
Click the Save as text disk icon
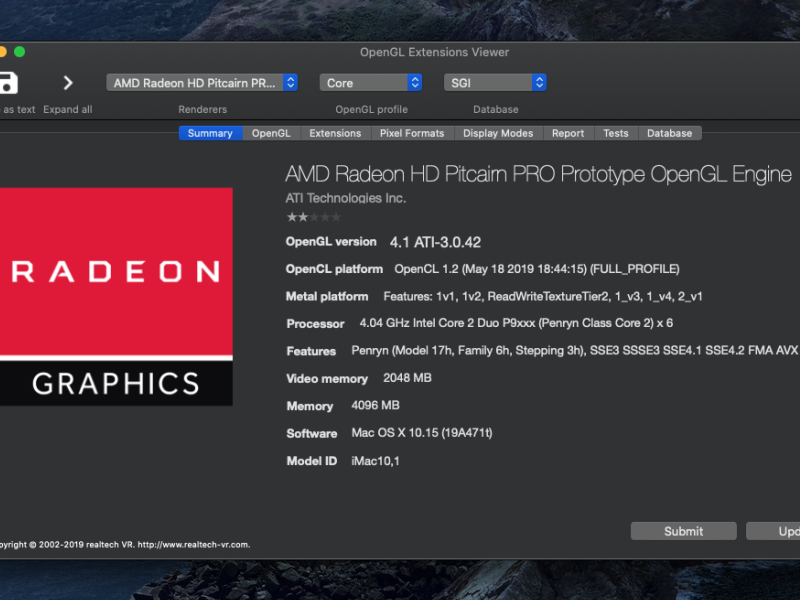(x=10, y=83)
